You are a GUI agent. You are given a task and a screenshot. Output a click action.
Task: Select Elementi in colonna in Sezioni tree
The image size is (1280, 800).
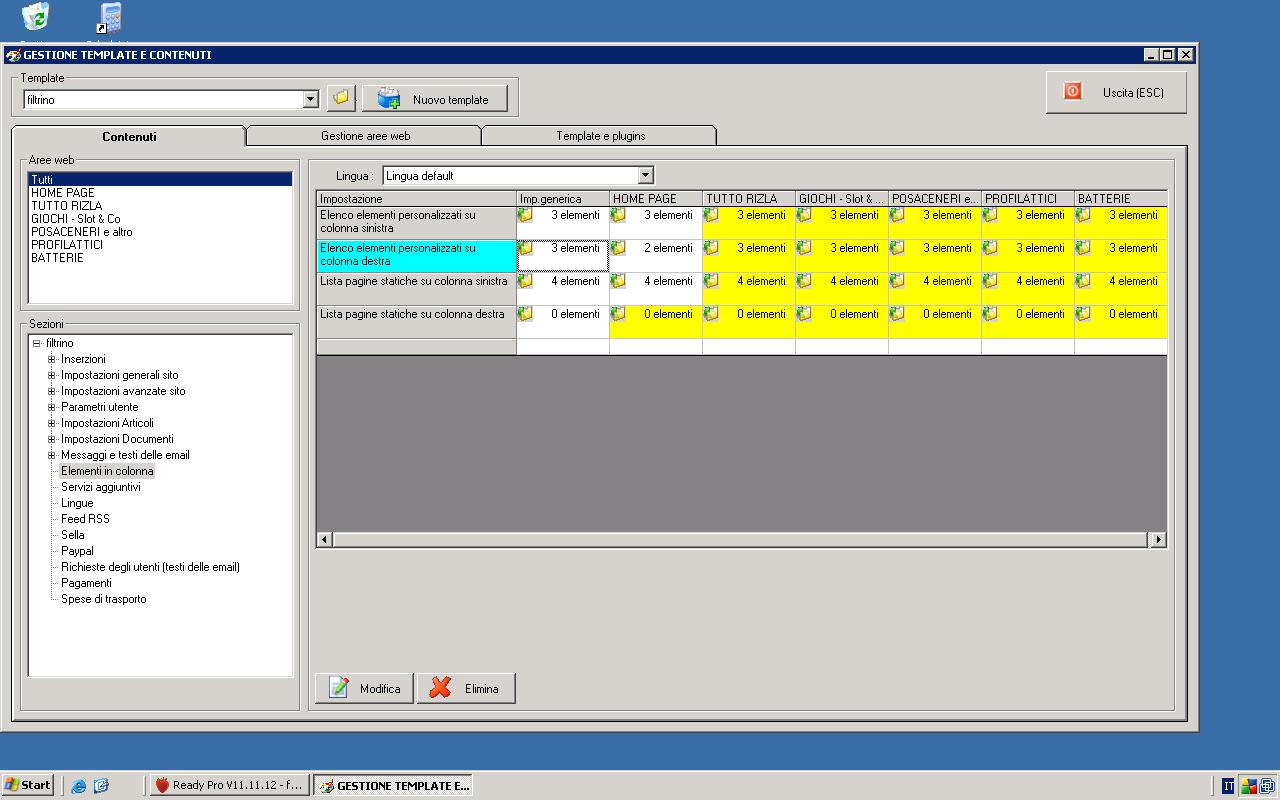(107, 471)
